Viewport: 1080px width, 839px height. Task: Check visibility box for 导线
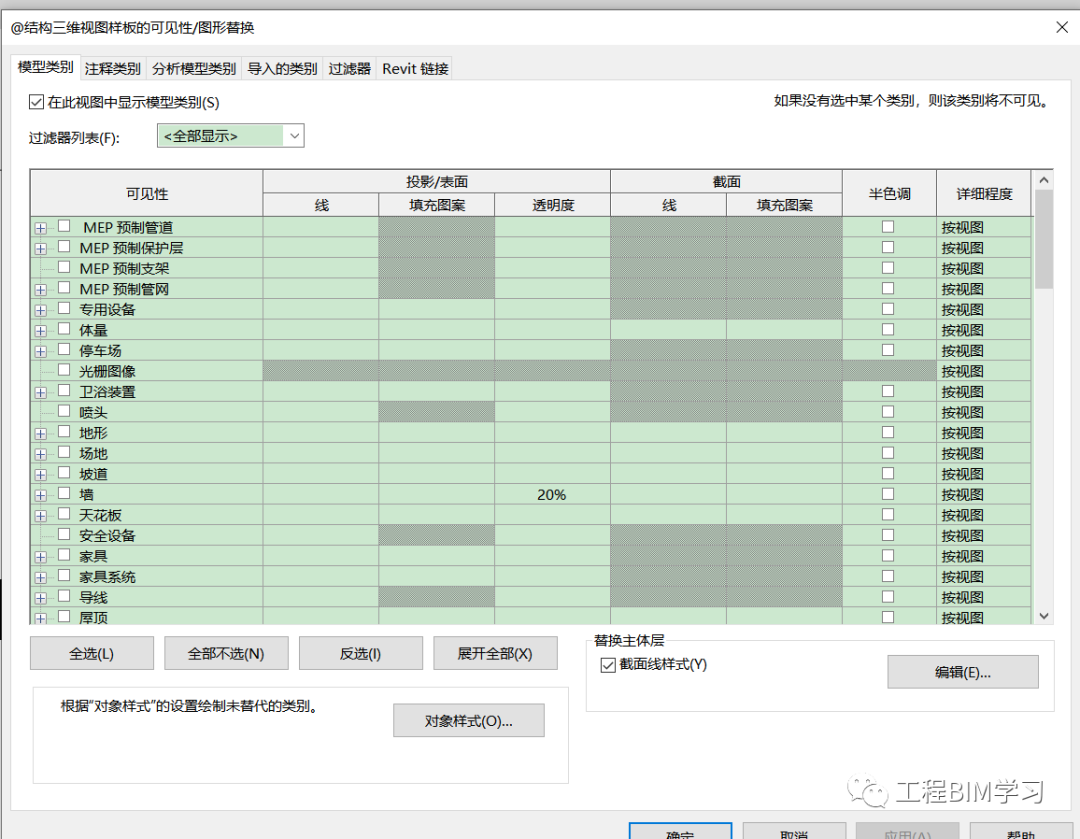point(64,596)
